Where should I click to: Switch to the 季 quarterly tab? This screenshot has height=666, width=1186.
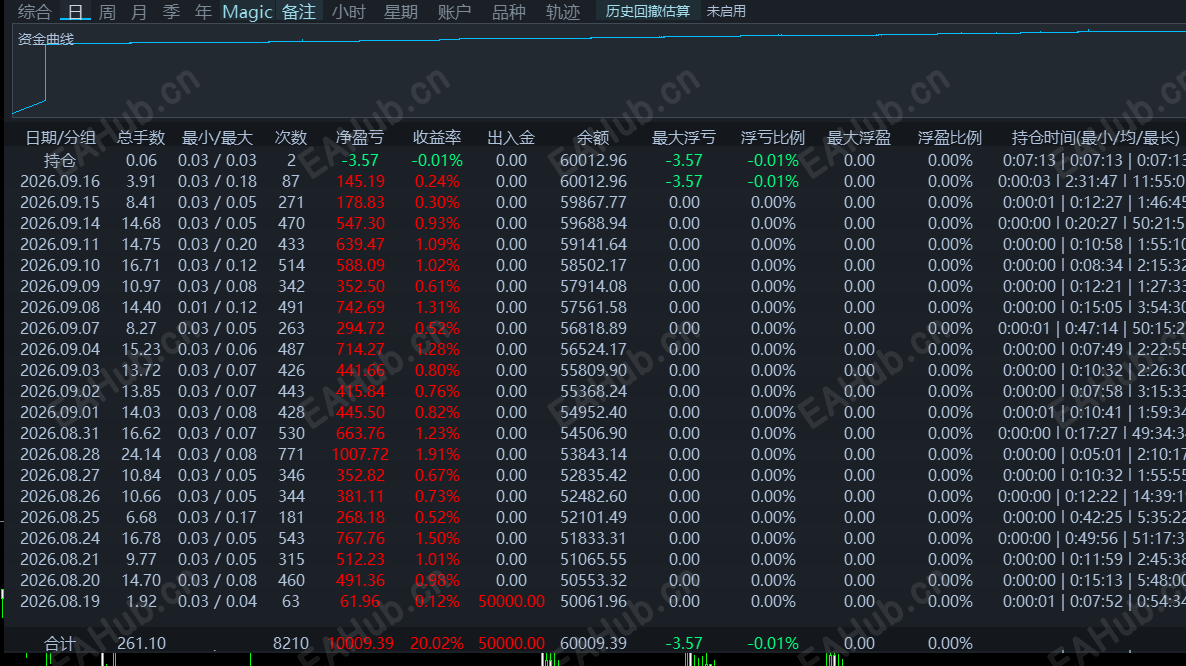coord(171,11)
